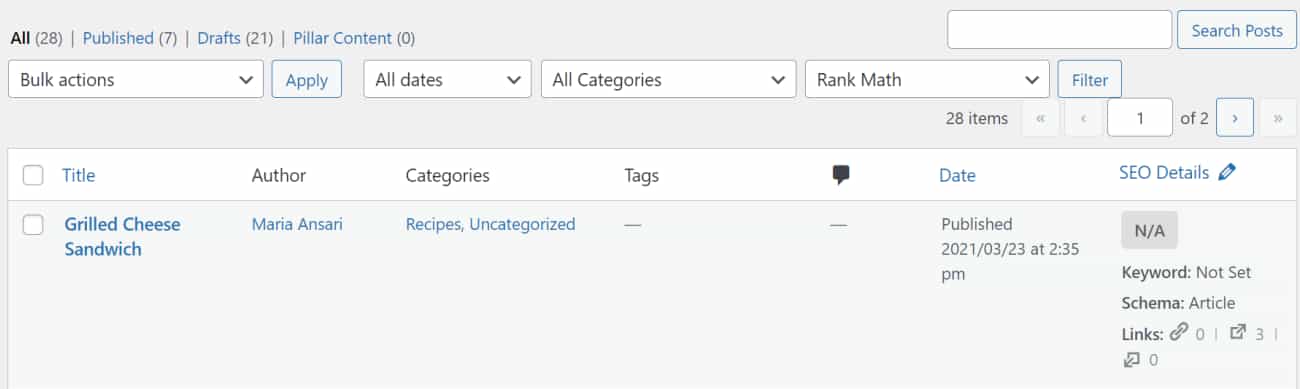Go to next page arrow
The image size is (1300, 389).
(x=1235, y=118)
